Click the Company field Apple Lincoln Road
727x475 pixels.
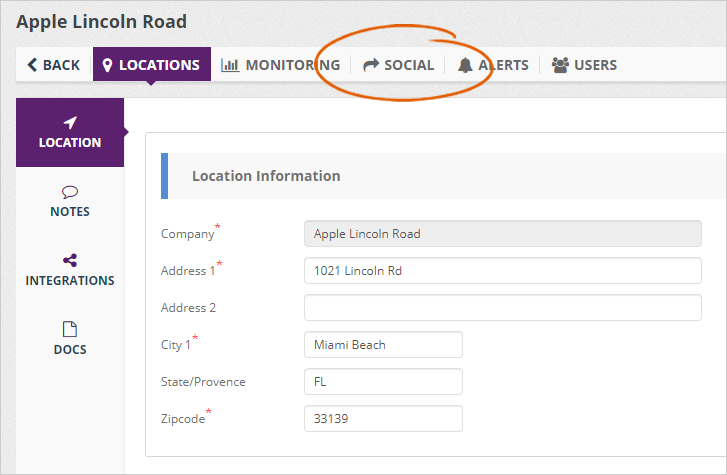click(x=502, y=234)
